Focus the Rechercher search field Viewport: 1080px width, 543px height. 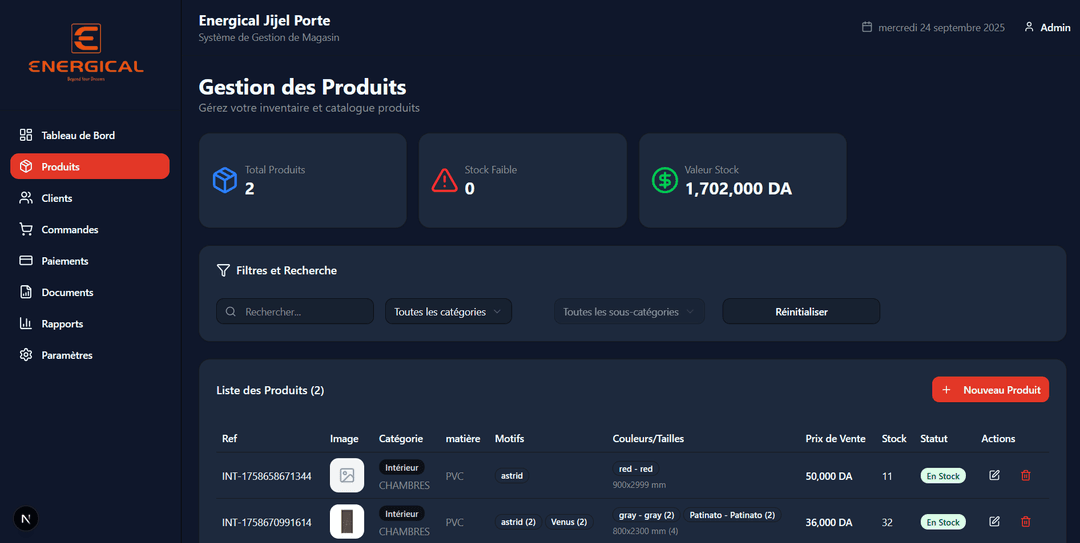coord(300,312)
